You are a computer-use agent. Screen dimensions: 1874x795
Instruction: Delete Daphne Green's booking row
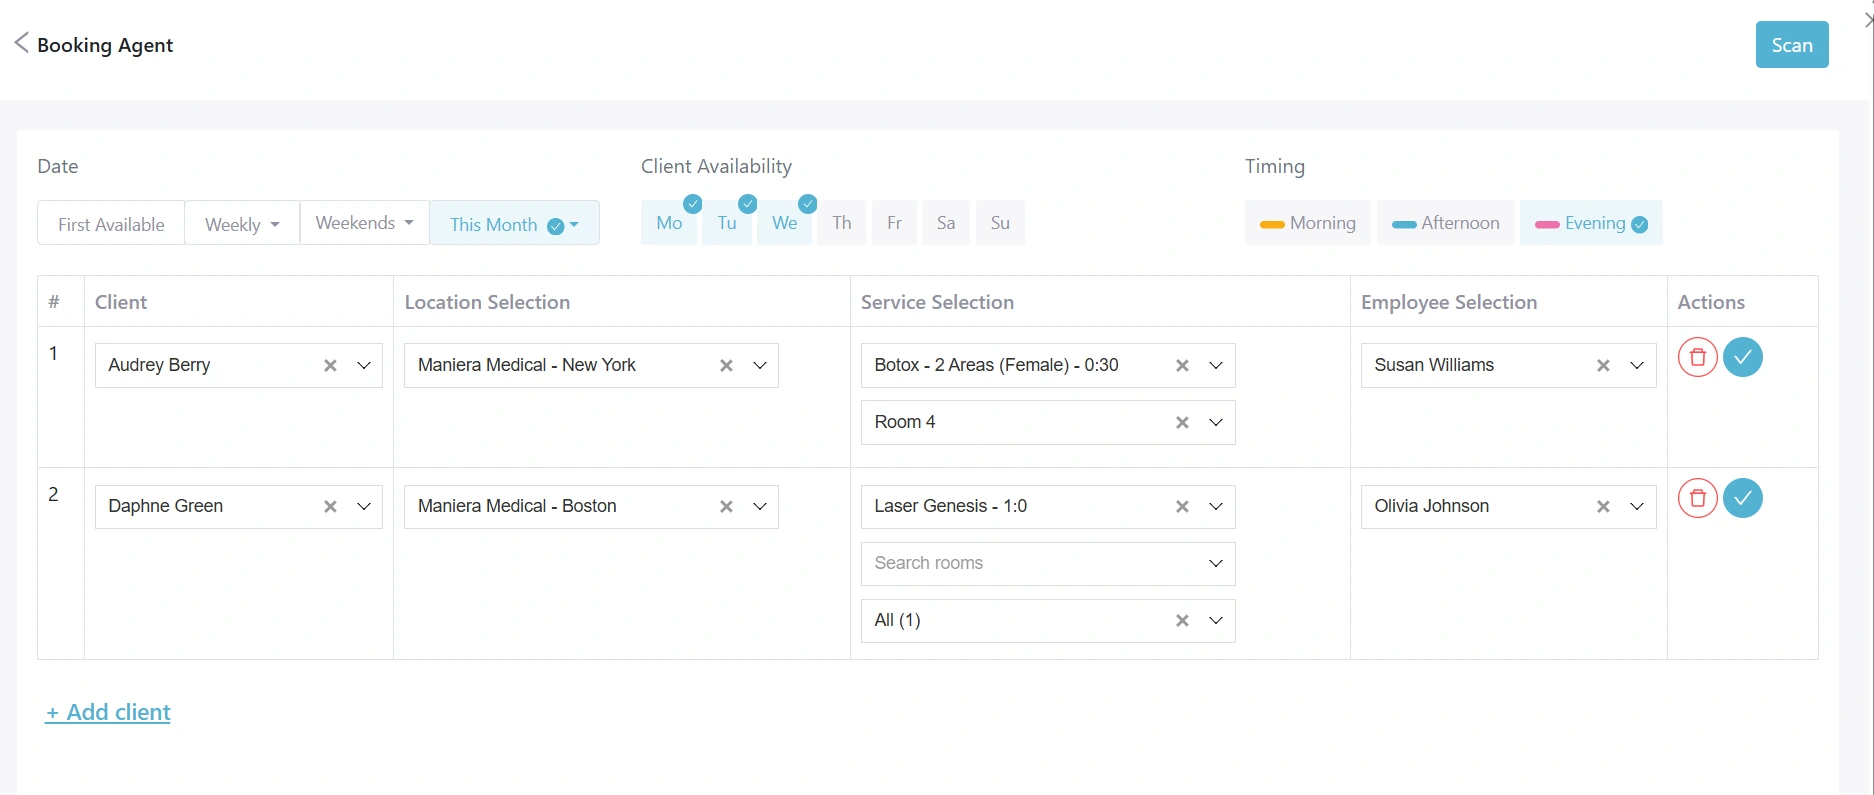click(1697, 498)
